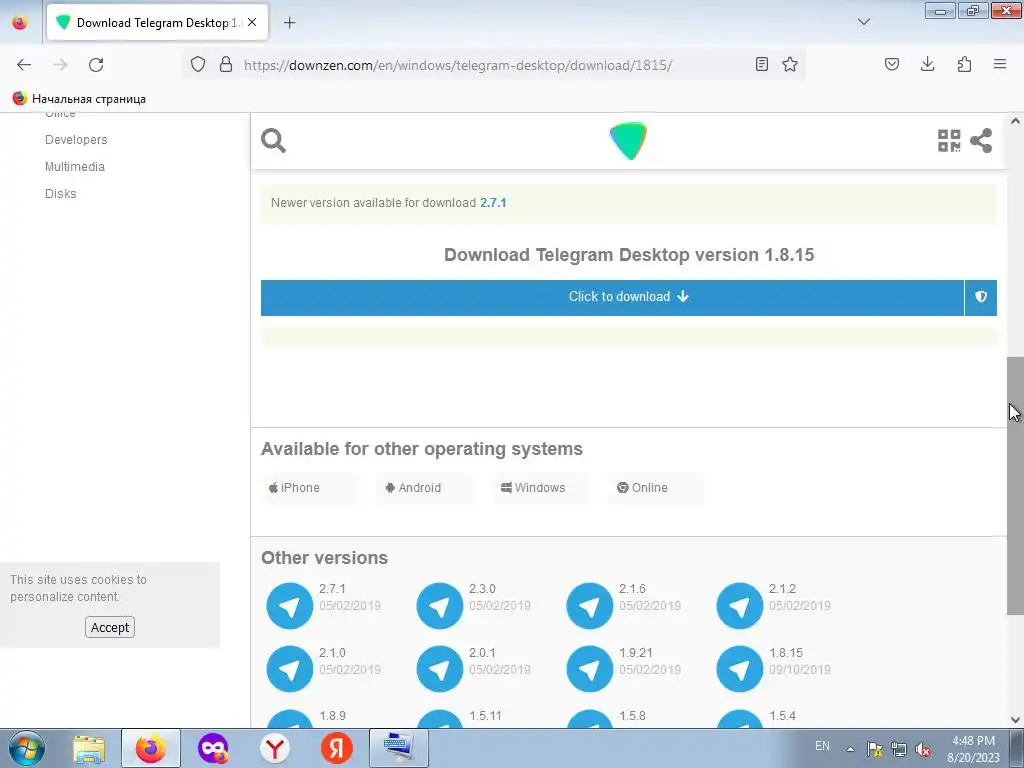Open the Firefox downloads panel
Viewport: 1024px width, 768px height.
(927, 64)
